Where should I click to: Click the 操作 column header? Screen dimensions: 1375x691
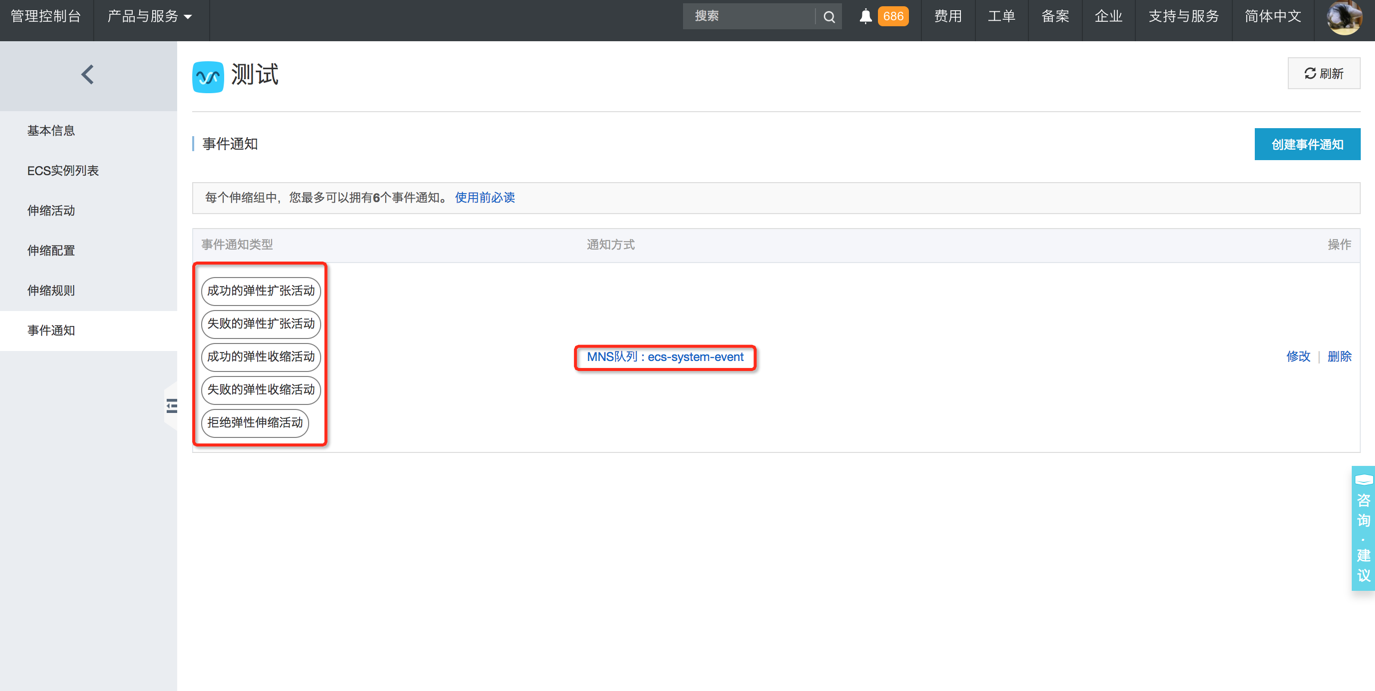(1339, 245)
